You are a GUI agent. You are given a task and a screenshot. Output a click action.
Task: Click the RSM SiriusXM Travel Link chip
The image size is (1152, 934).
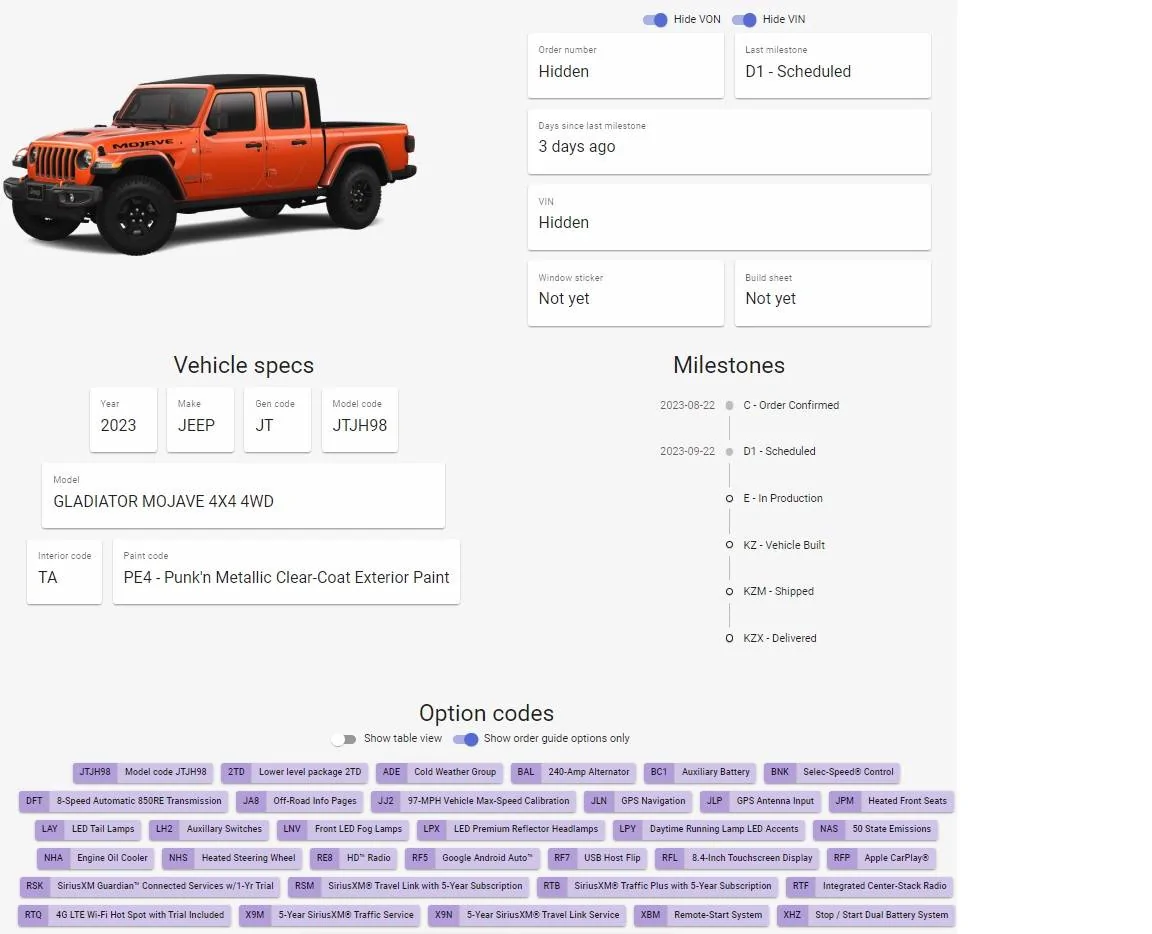(x=408, y=886)
